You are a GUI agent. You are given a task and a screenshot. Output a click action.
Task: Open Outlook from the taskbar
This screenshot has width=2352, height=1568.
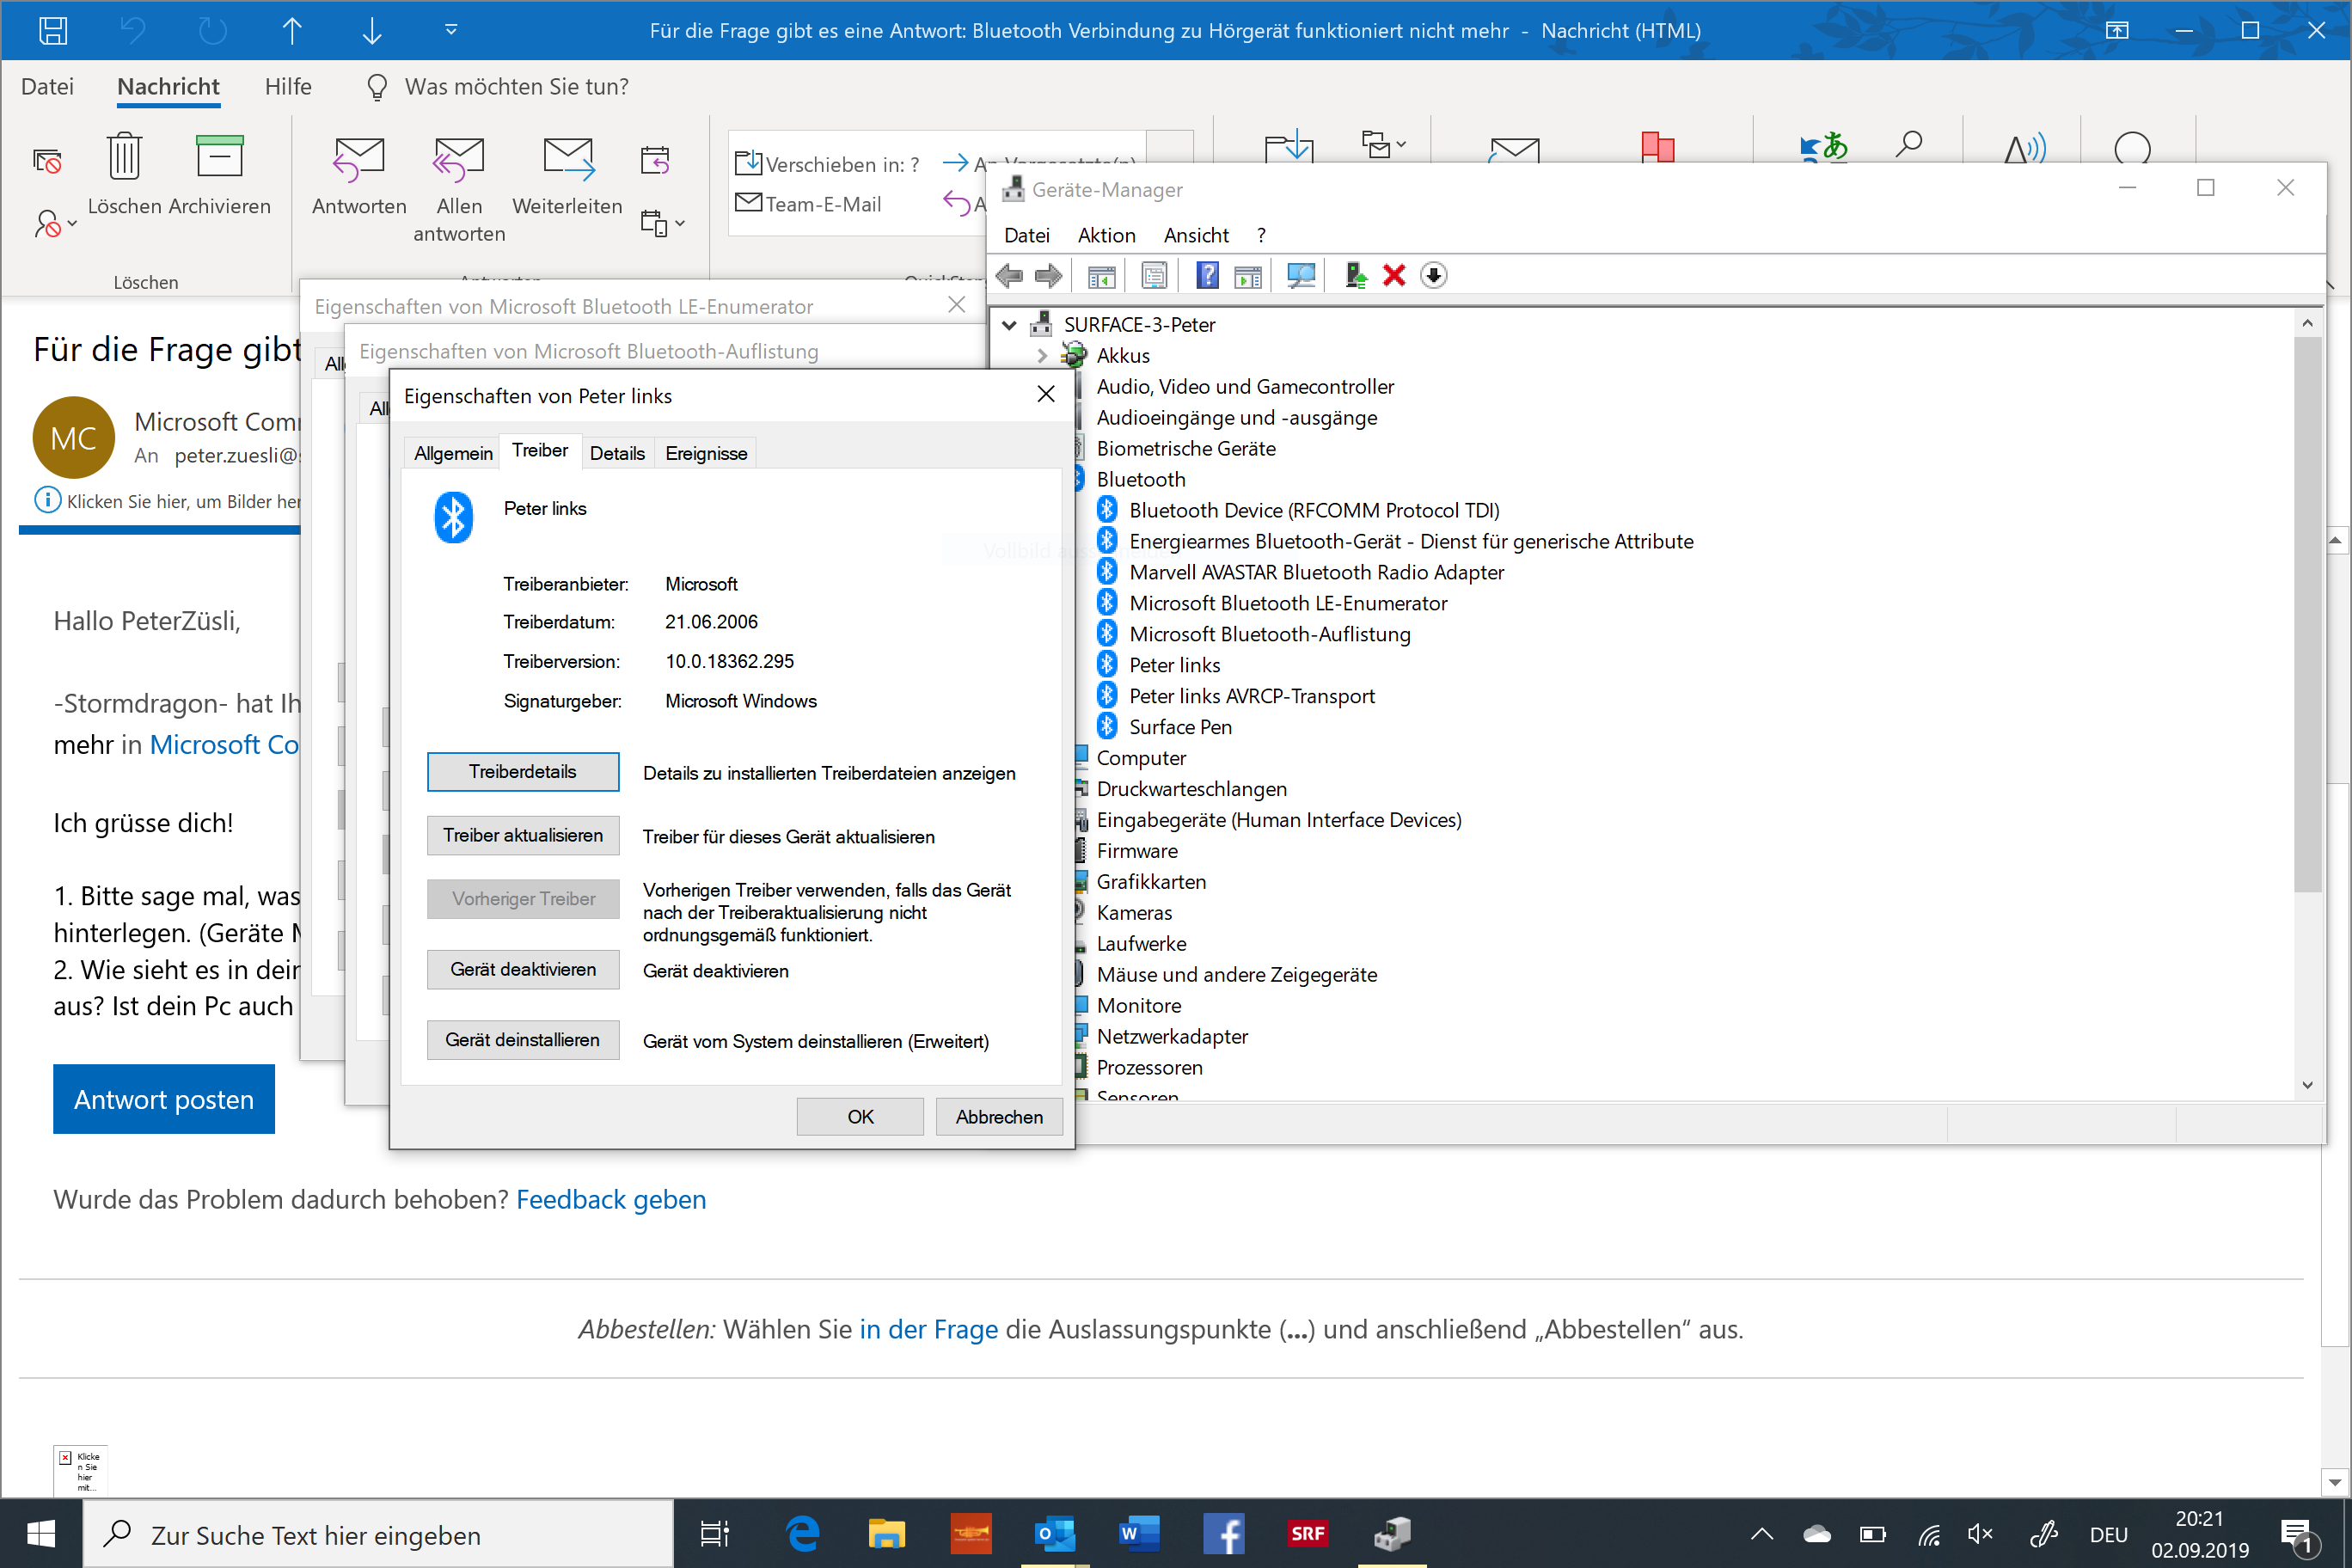[x=1054, y=1533]
